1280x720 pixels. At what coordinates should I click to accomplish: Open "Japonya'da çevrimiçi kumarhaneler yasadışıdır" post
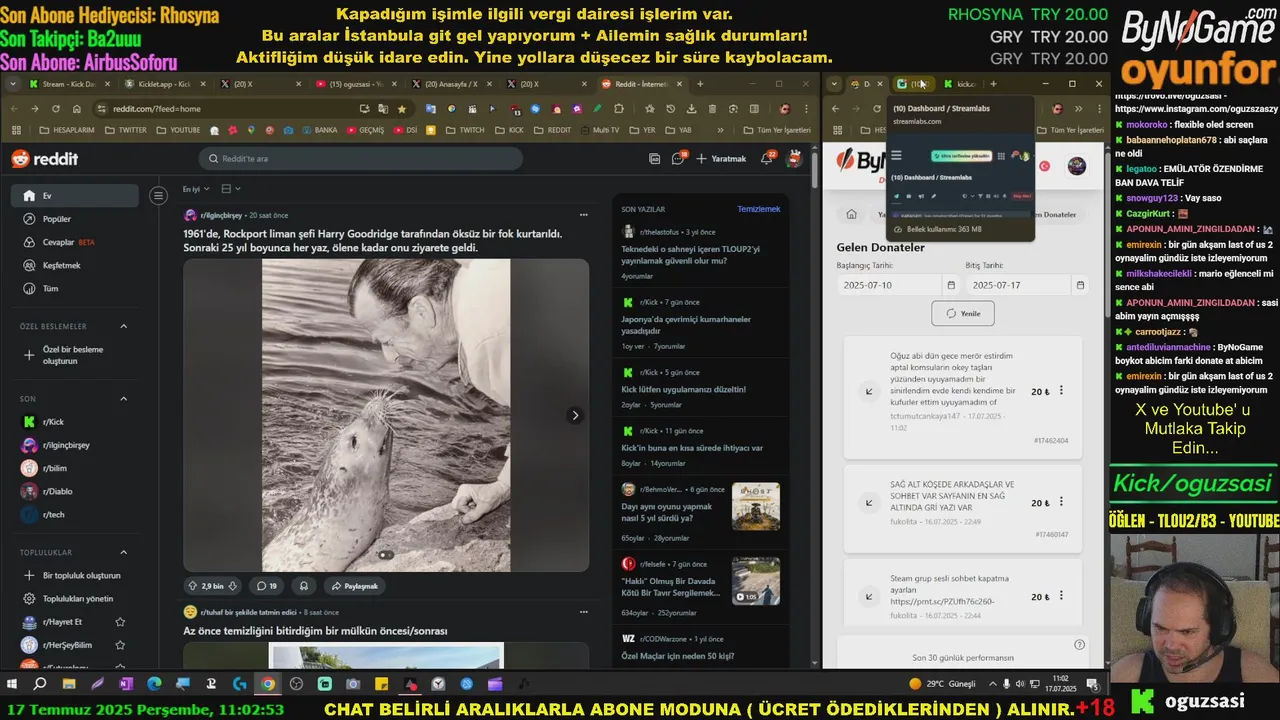[686, 325]
